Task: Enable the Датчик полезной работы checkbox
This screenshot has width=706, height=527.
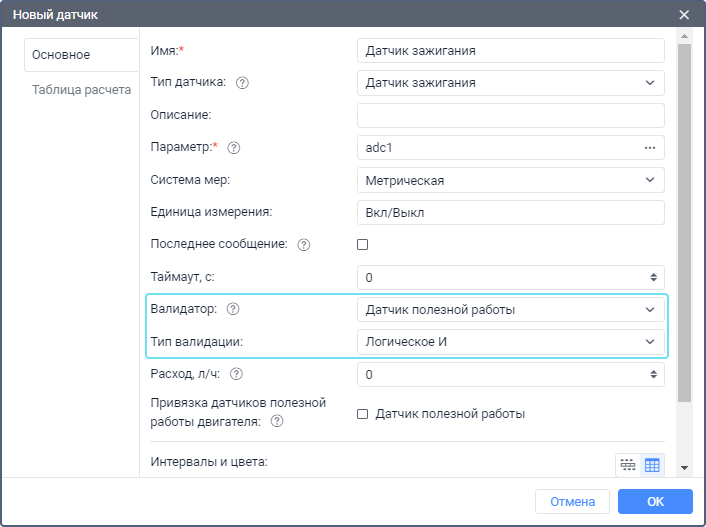Action: pyautogui.click(x=362, y=414)
